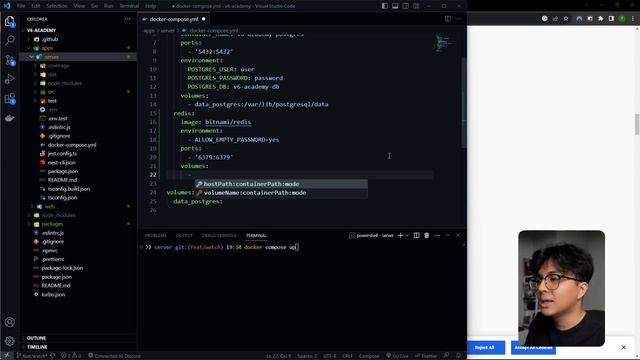Click the Prettier status bar item
The height and width of the screenshot is (360, 640).
click(426, 356)
